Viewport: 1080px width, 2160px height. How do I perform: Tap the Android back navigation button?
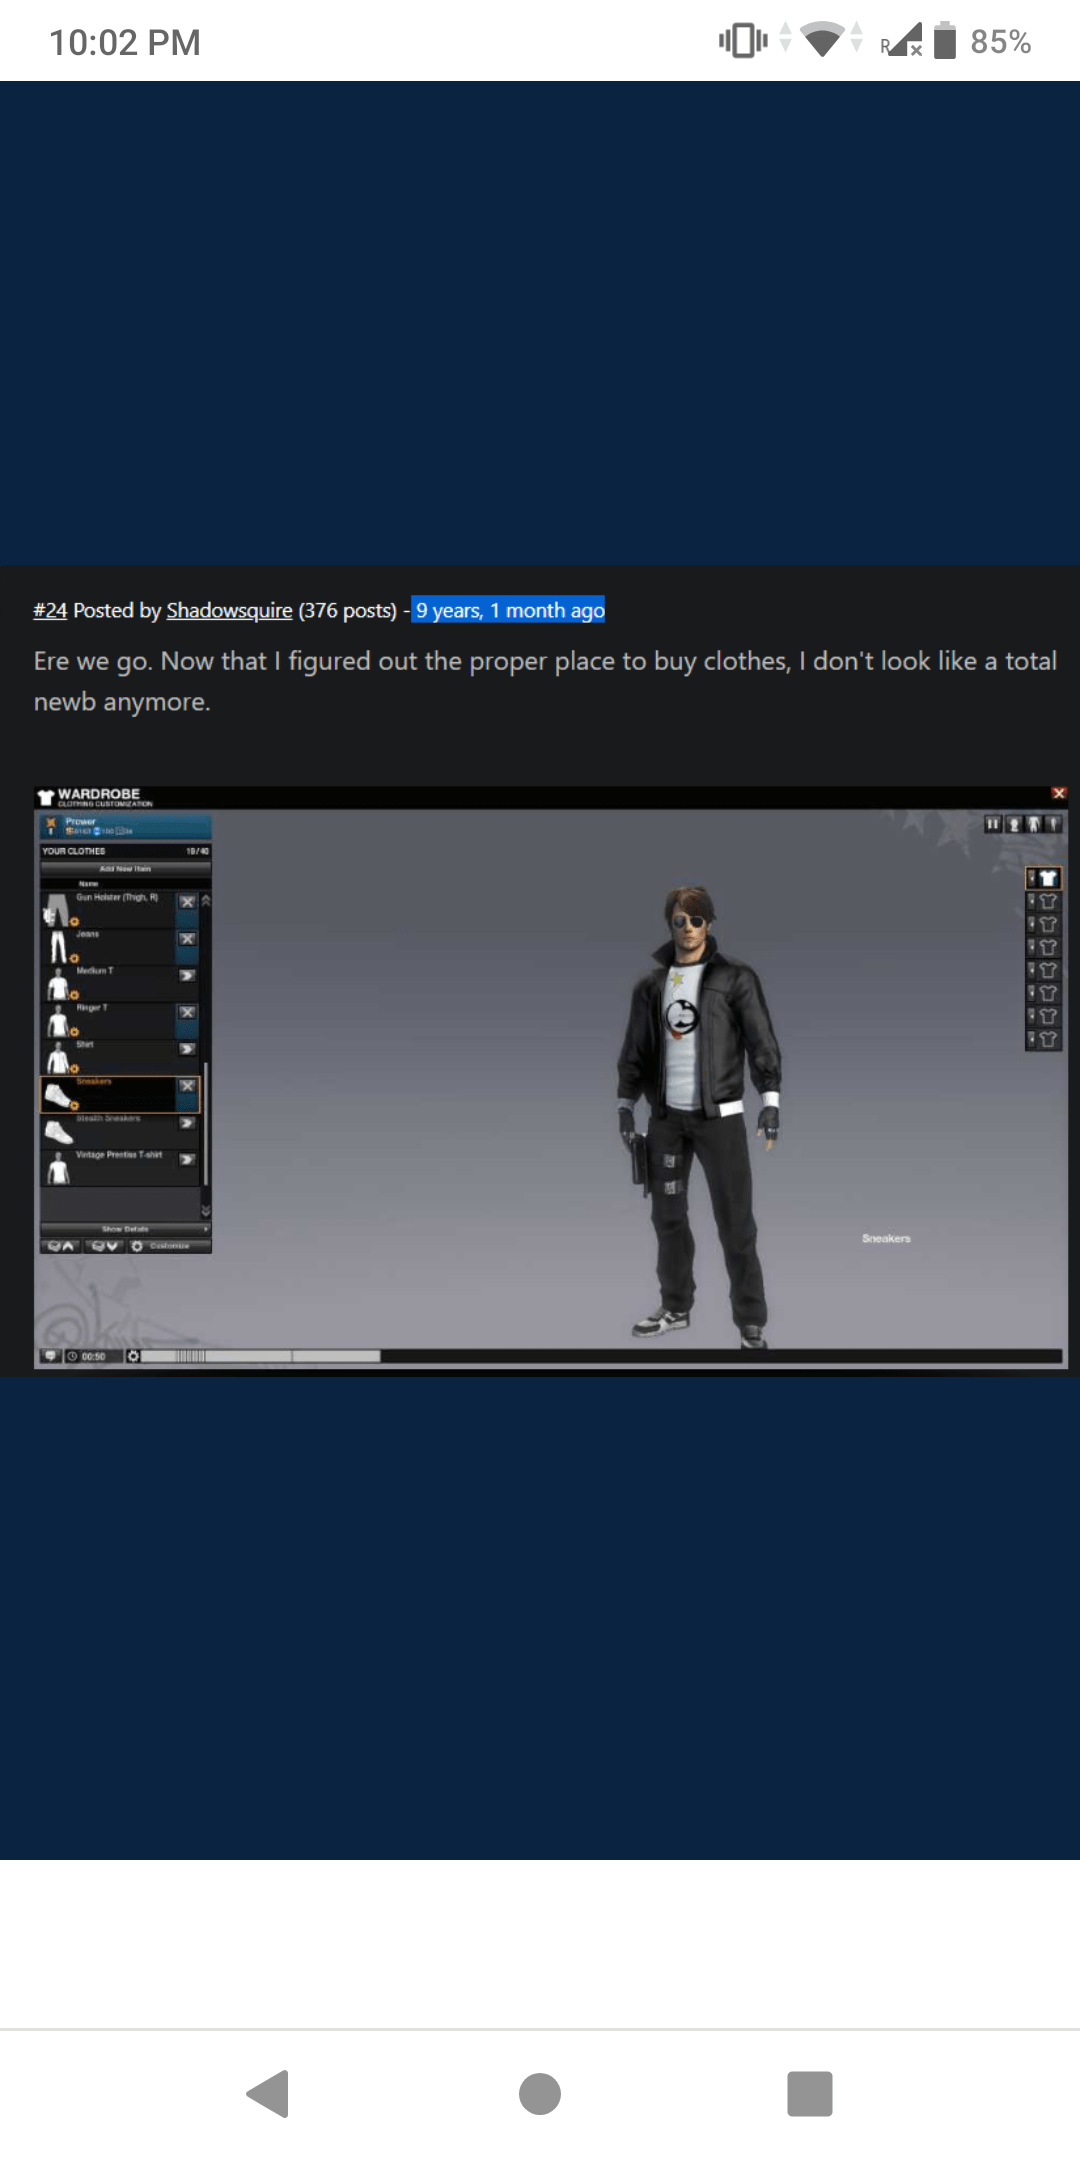269,2093
